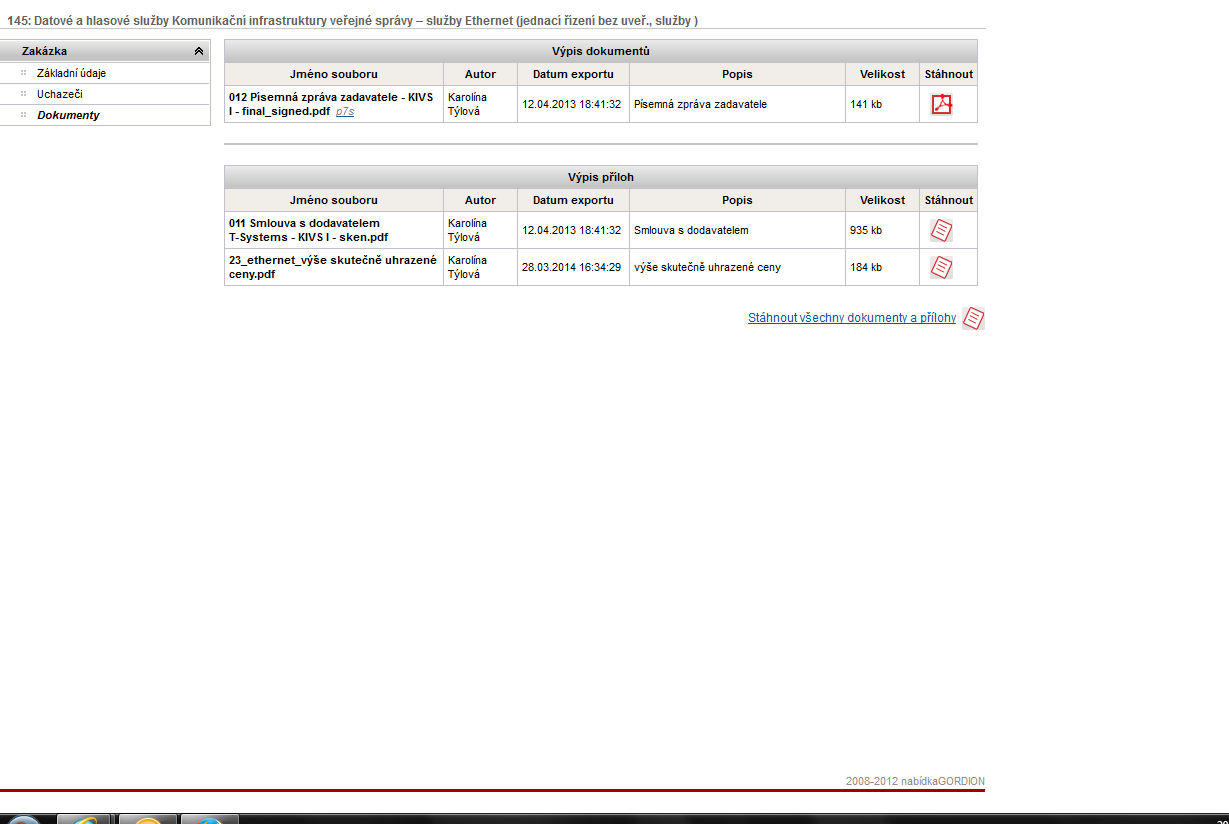
Task: Collapse the Zakázka sidebar panel
Action: pyautogui.click(x=199, y=51)
